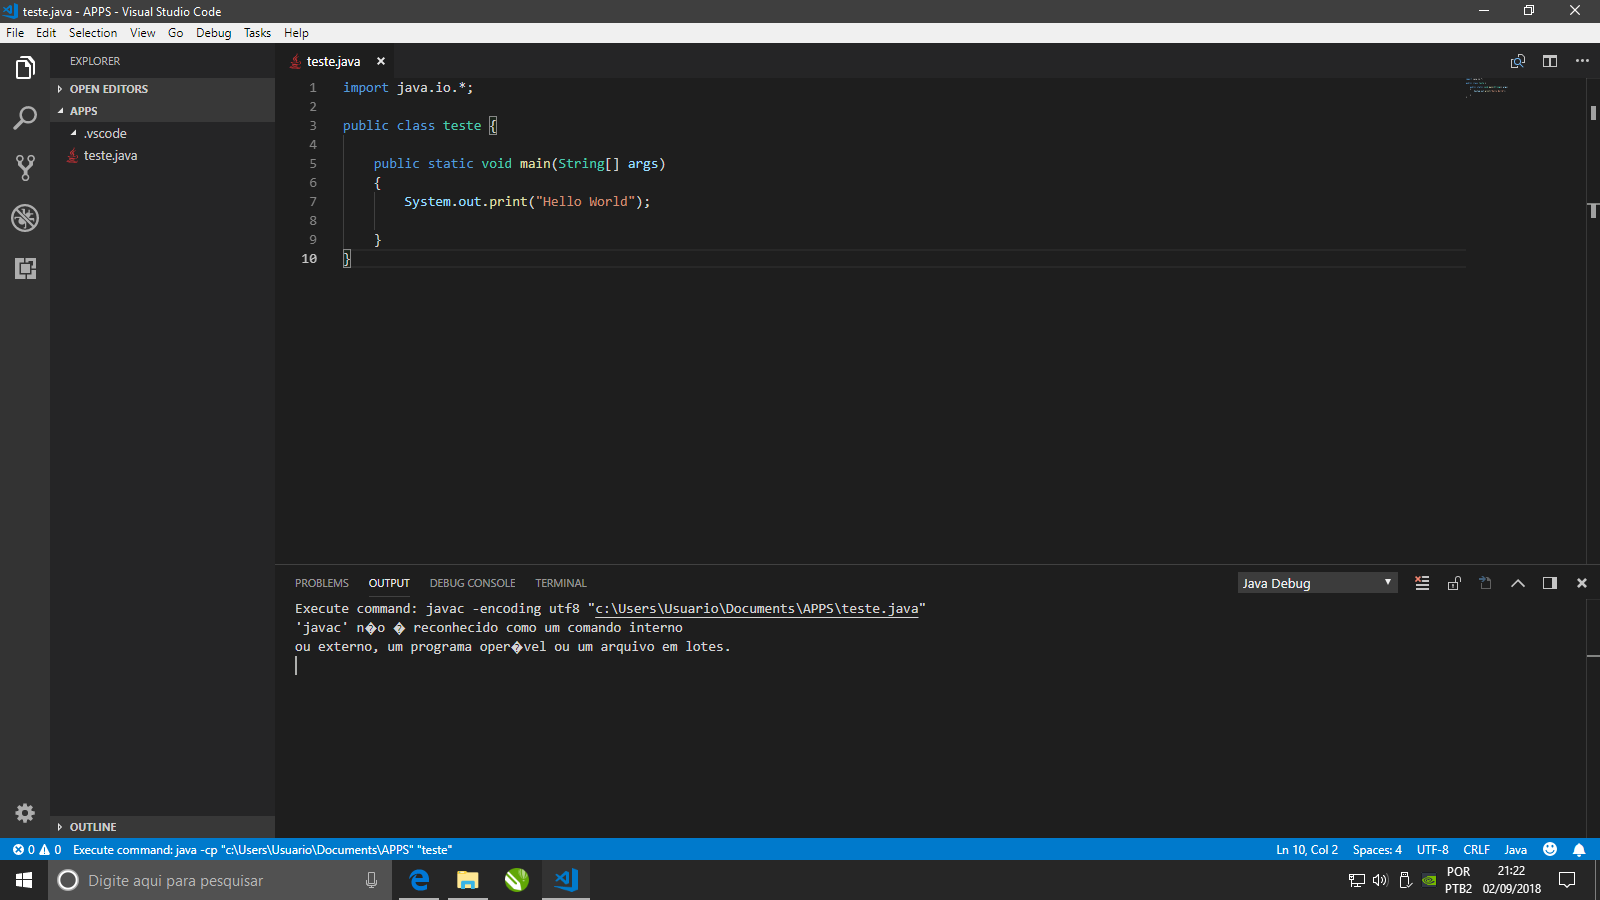Maximize the panel with chevron up
Screen dimensions: 1600x900
pos(1518,583)
